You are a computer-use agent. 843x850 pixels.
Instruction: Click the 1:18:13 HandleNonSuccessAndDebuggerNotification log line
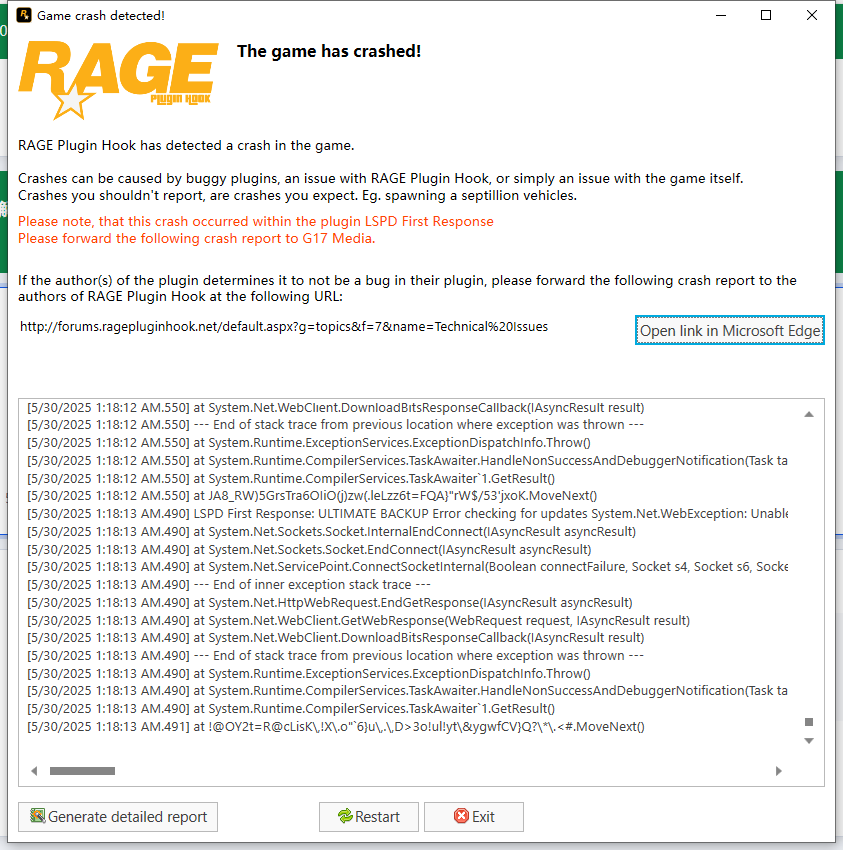click(x=407, y=690)
